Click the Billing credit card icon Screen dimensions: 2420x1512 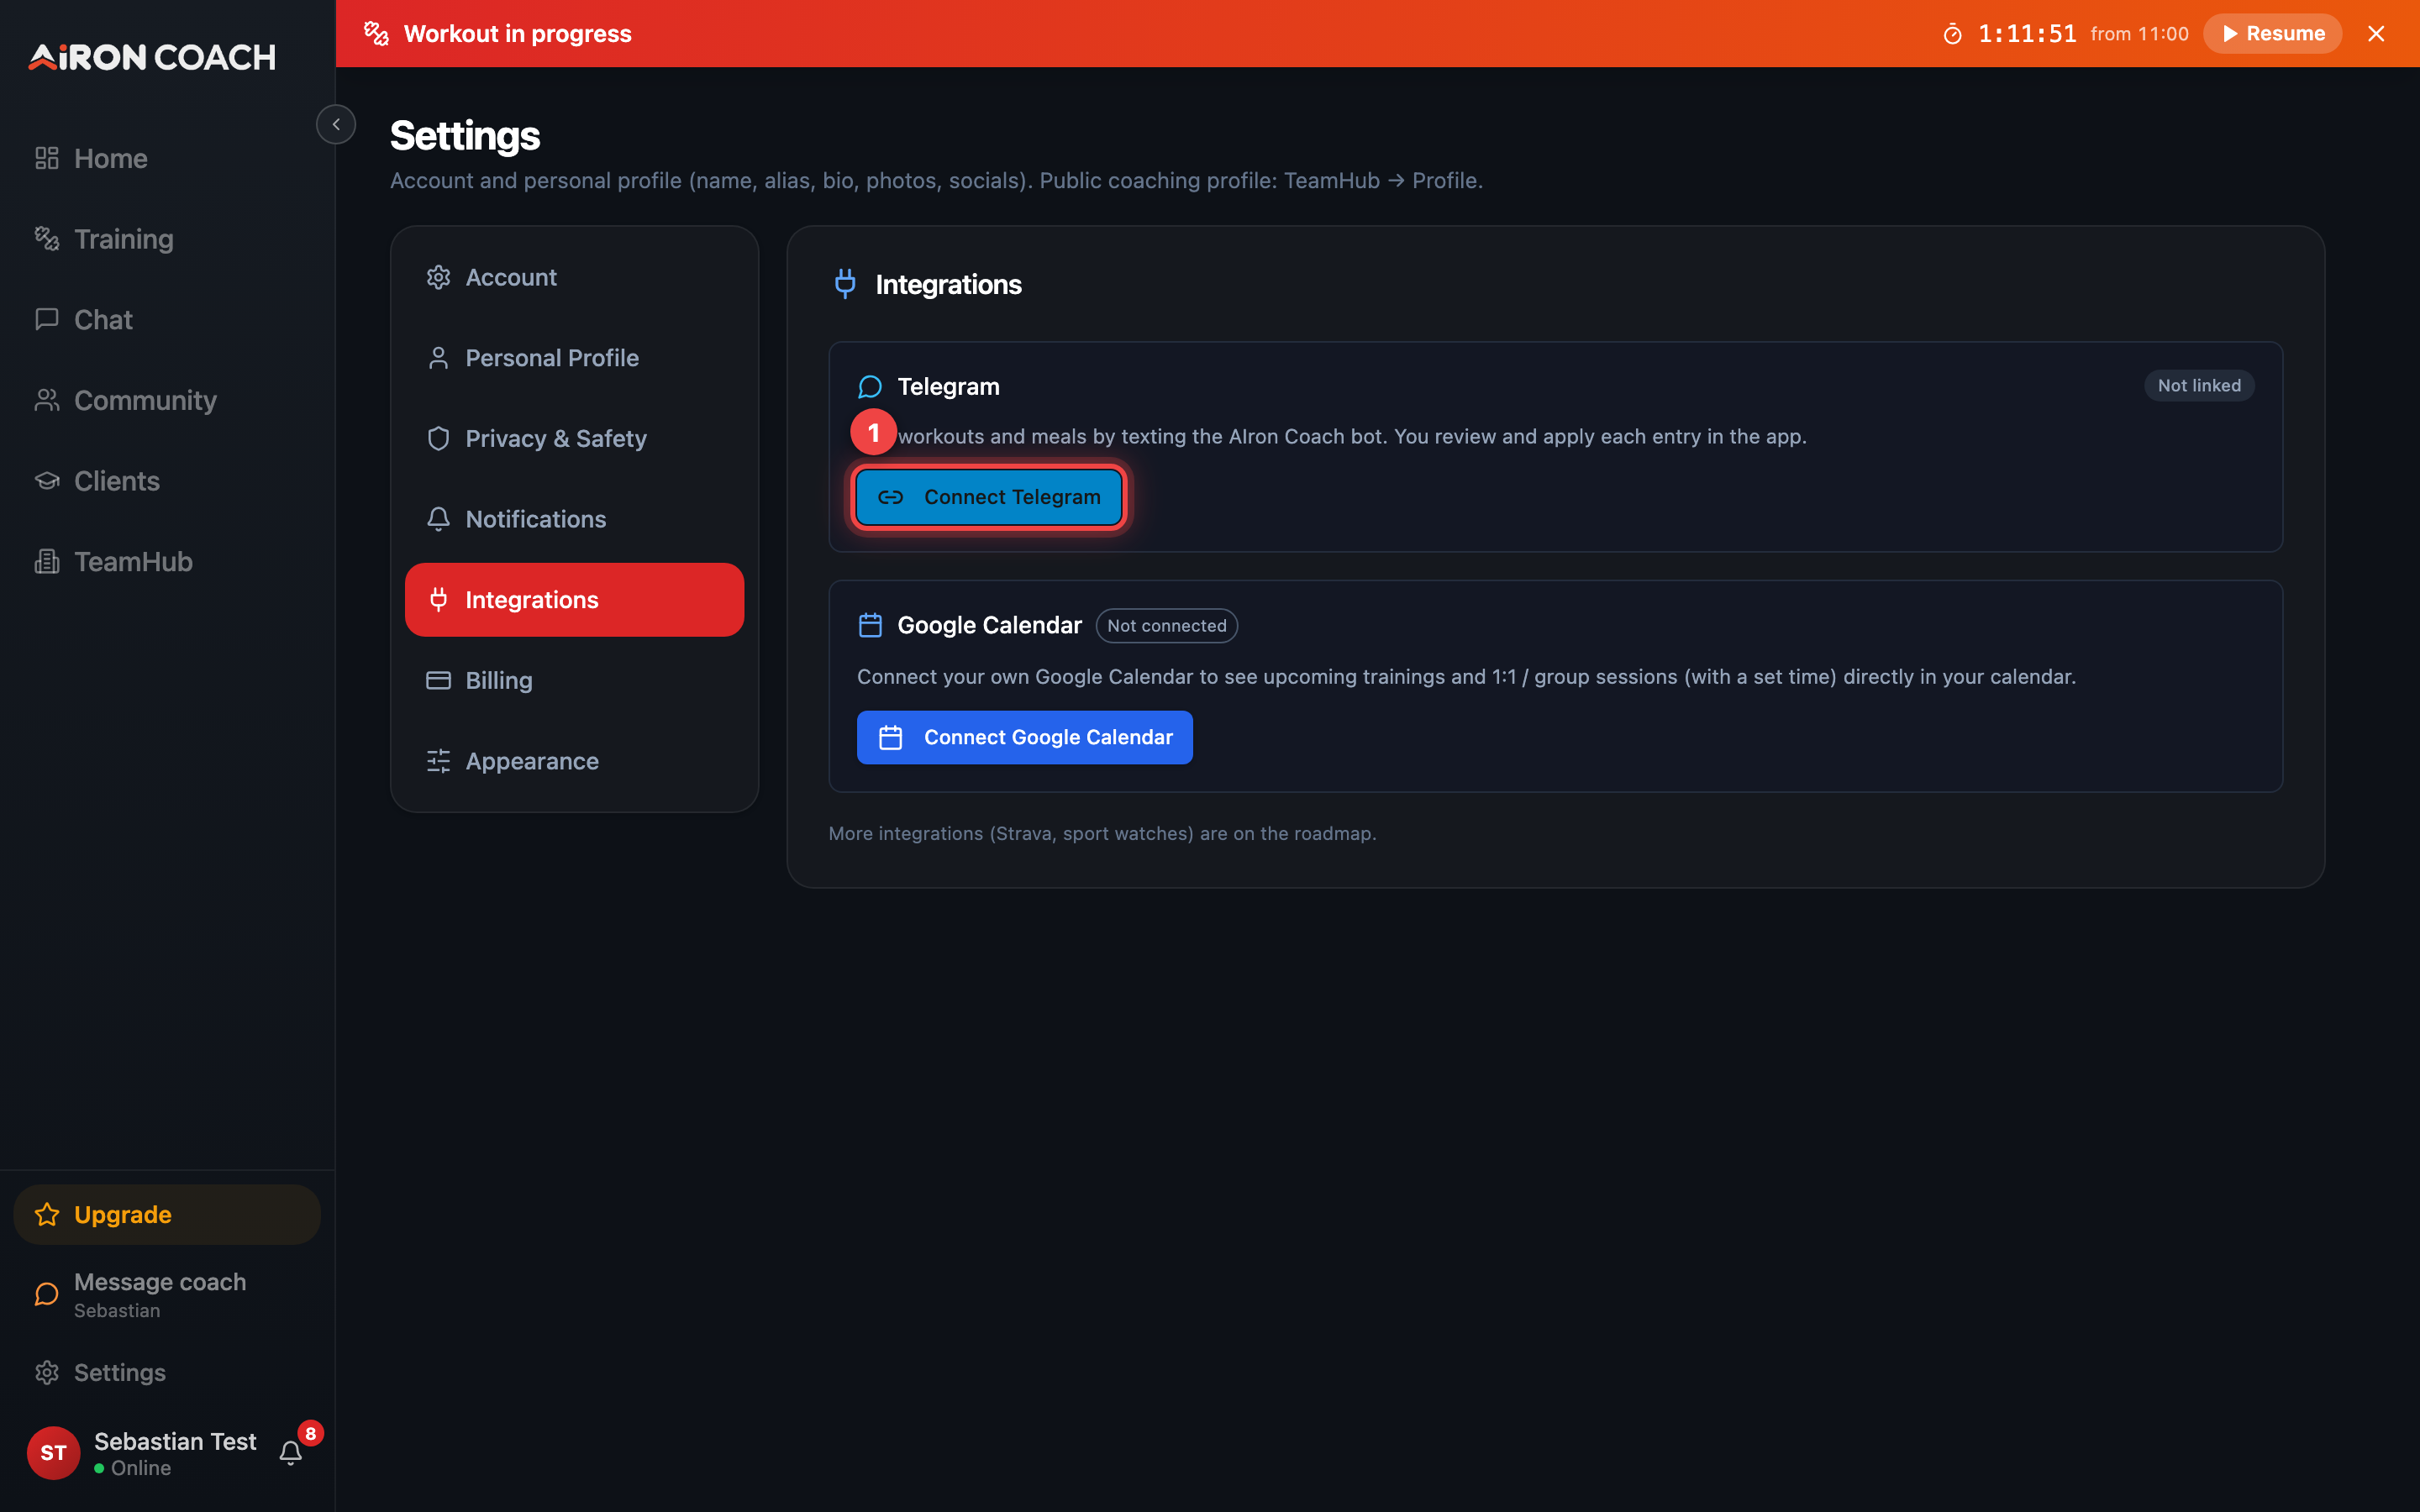(438, 680)
